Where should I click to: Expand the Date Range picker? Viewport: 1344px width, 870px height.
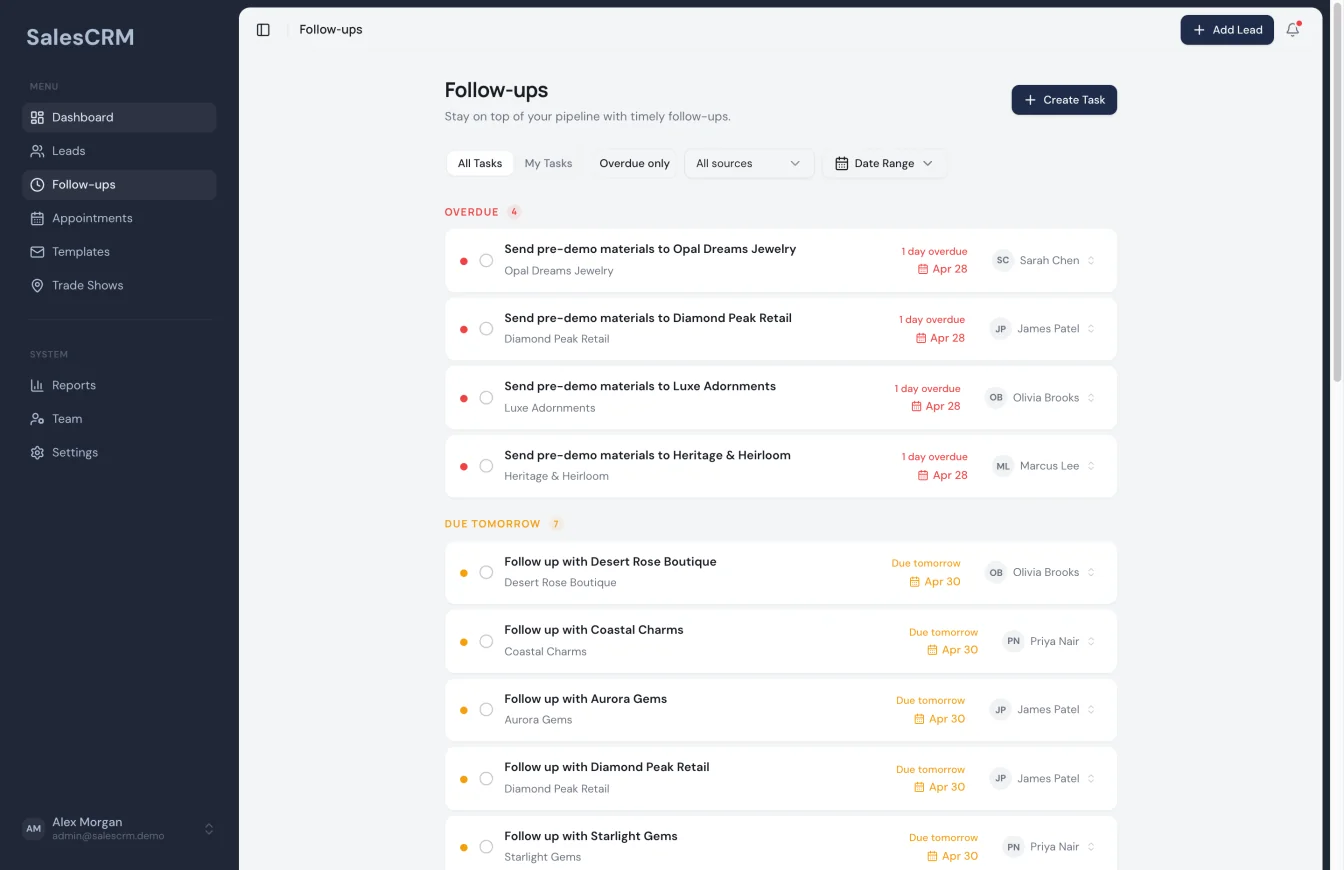884,163
